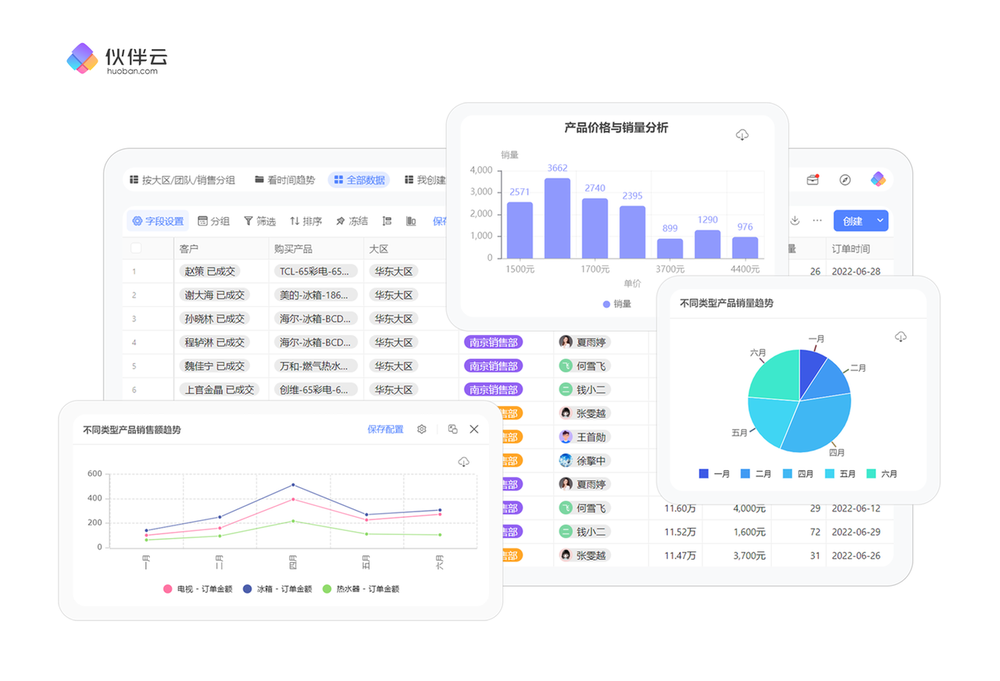Viewport: 1000px width, 681px height.
Task: Toggle 六月 legend item in pie chart
Action: coord(882,474)
